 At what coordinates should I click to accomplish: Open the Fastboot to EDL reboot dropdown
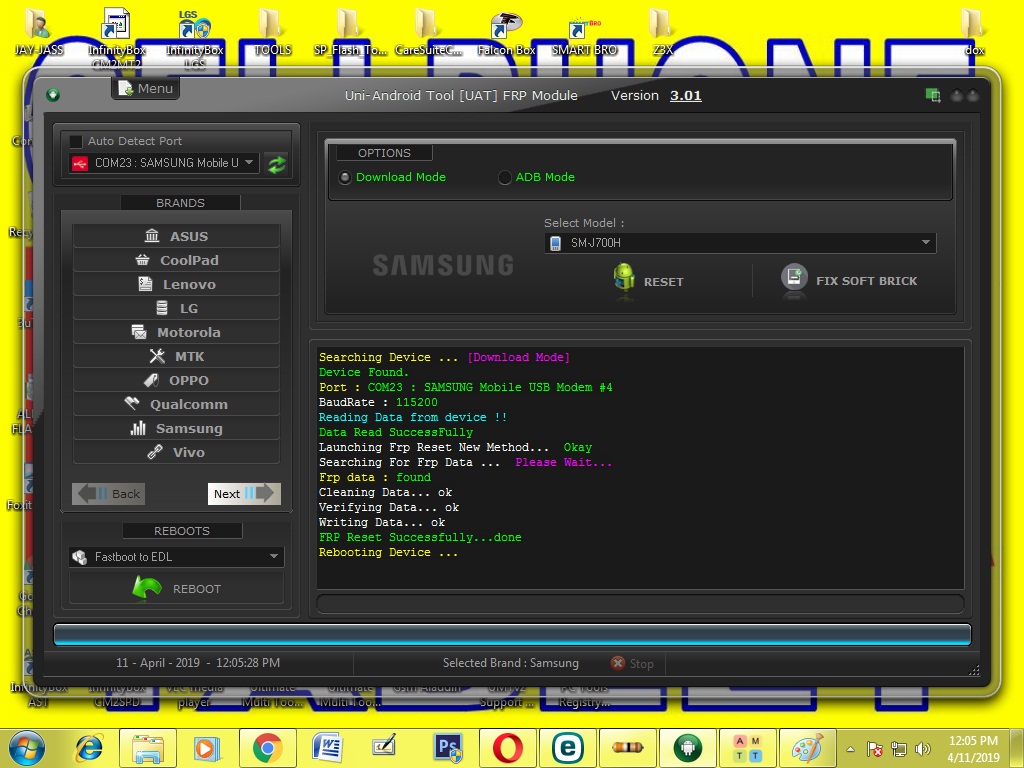coord(176,557)
